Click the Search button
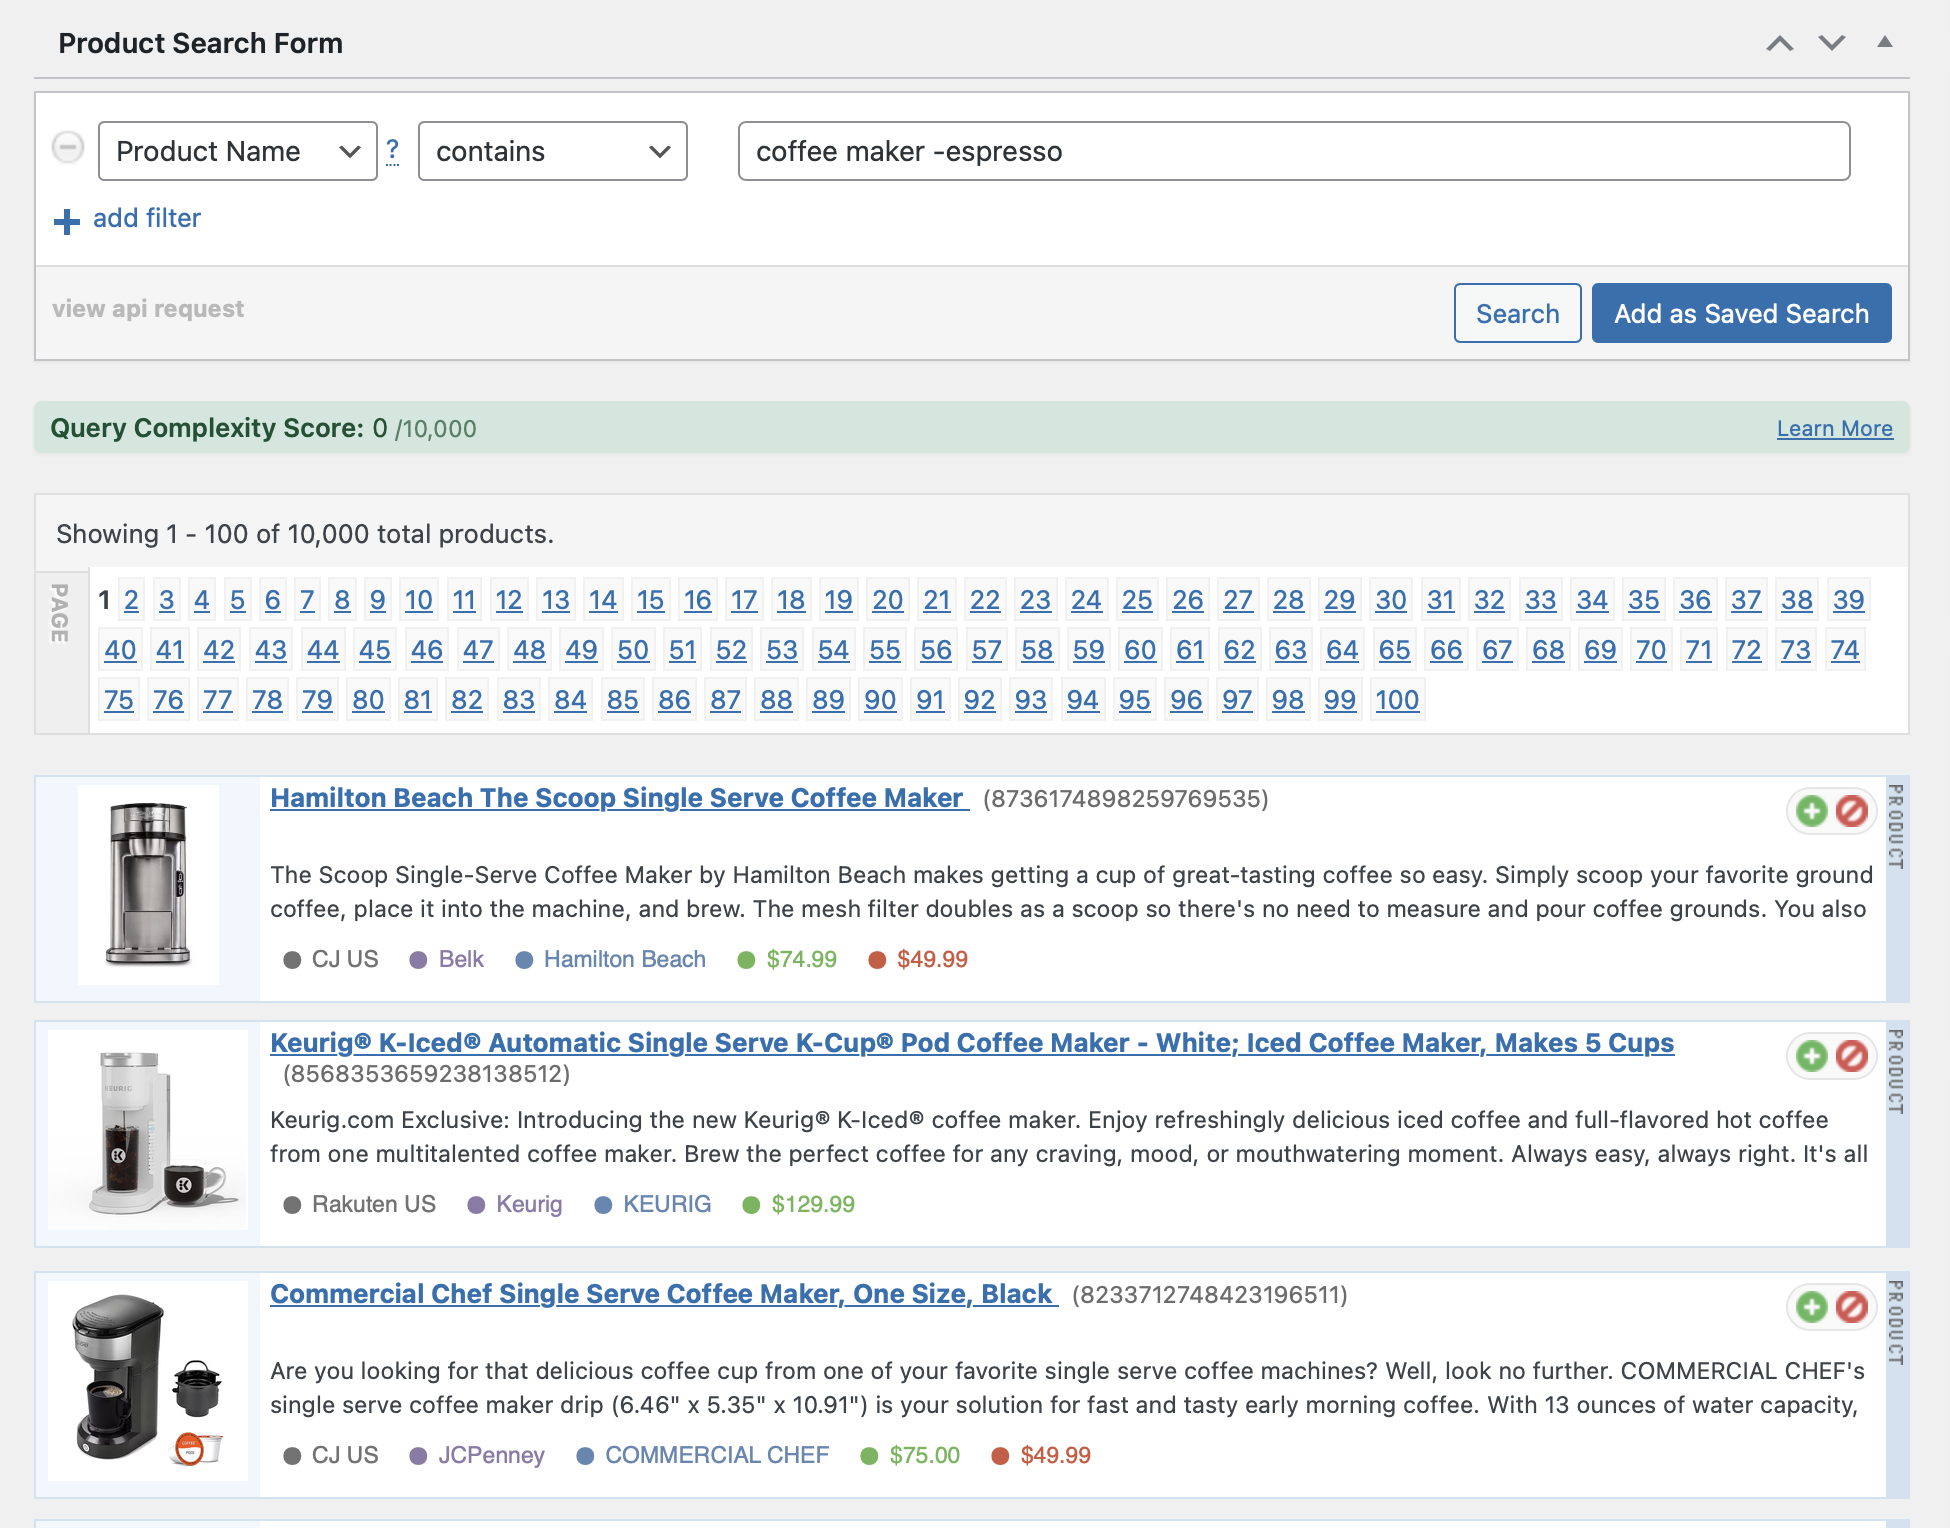 tap(1517, 313)
